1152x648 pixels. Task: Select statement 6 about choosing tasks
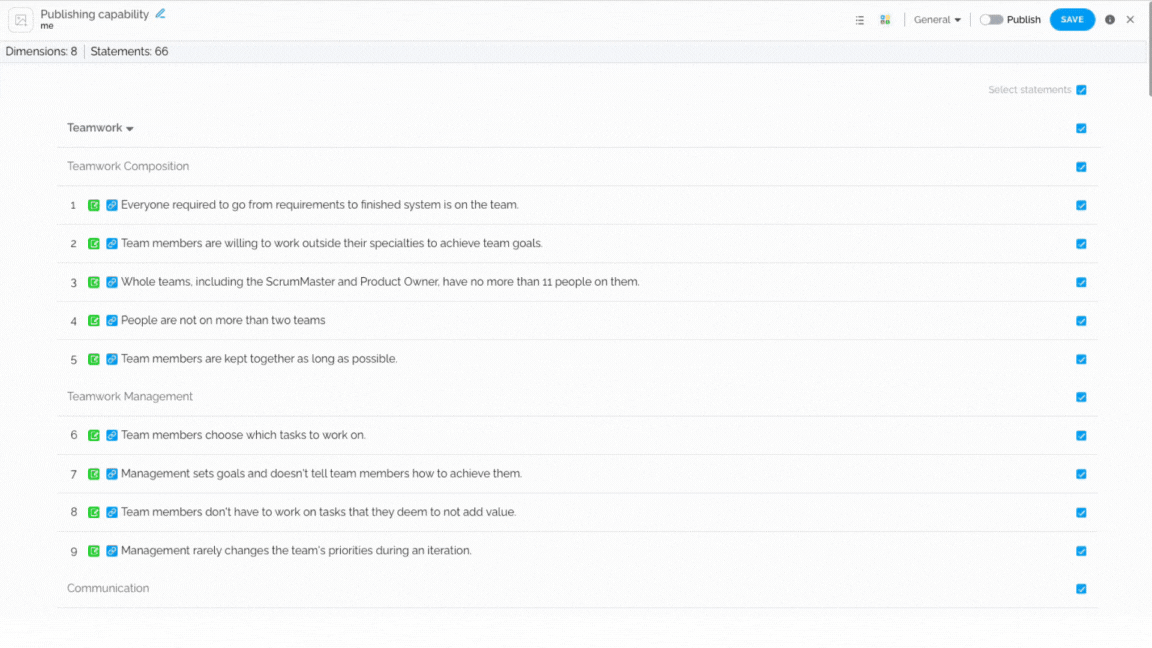242,435
